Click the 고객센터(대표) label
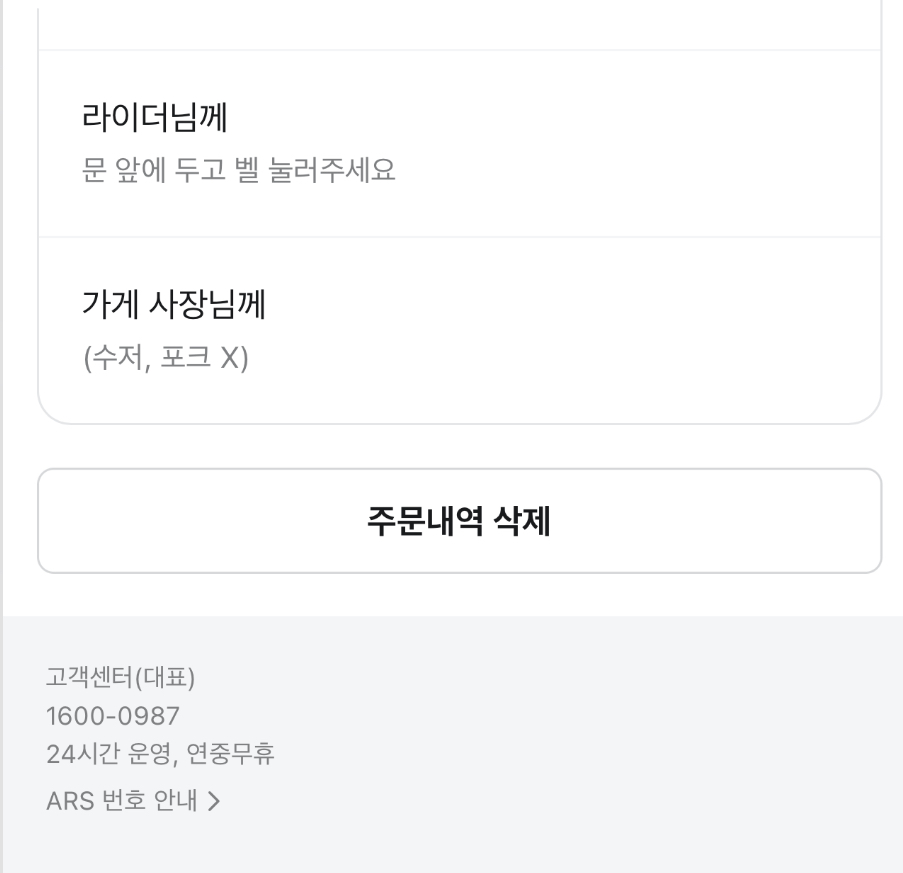Viewport: 903px width, 873px height. 120,680
